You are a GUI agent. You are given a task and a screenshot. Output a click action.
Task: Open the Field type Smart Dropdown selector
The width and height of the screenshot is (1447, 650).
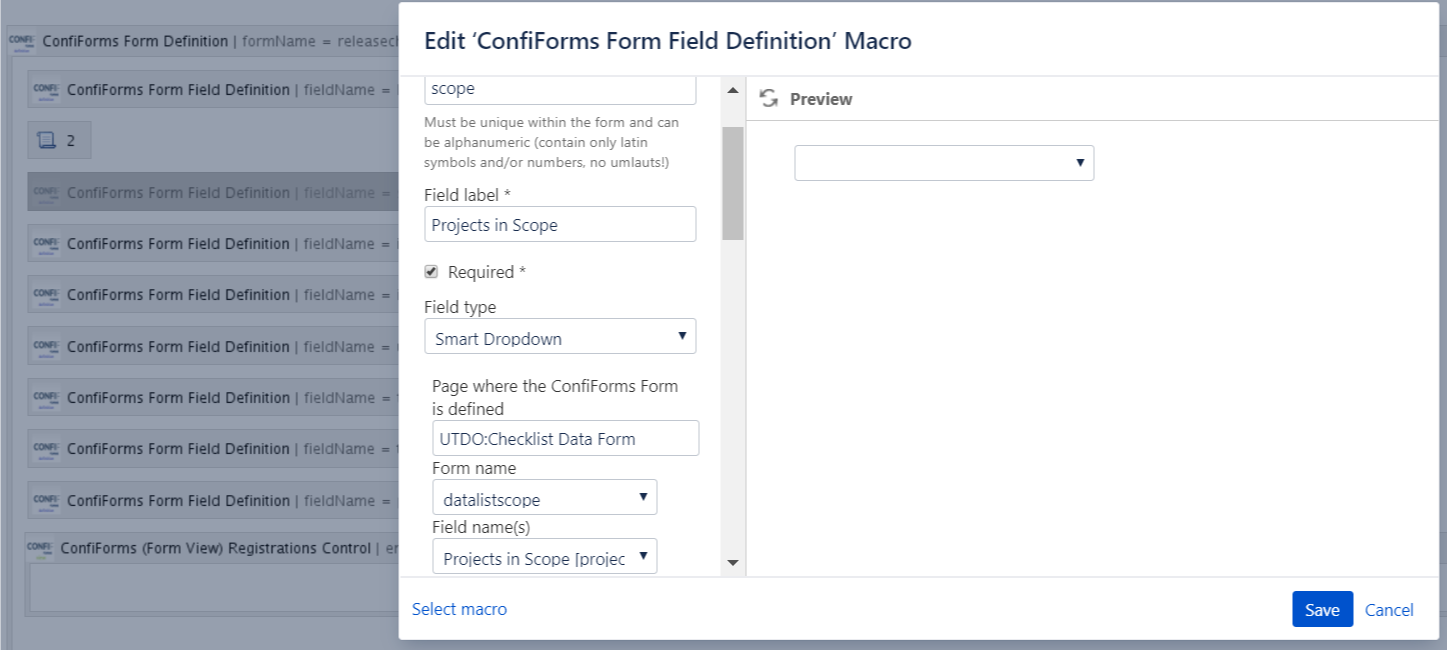560,337
